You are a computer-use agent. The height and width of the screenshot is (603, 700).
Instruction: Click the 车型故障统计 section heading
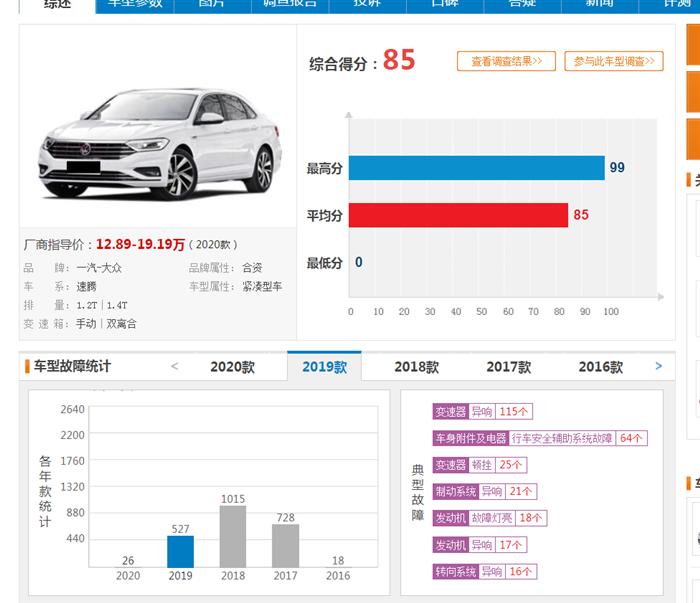(72, 366)
